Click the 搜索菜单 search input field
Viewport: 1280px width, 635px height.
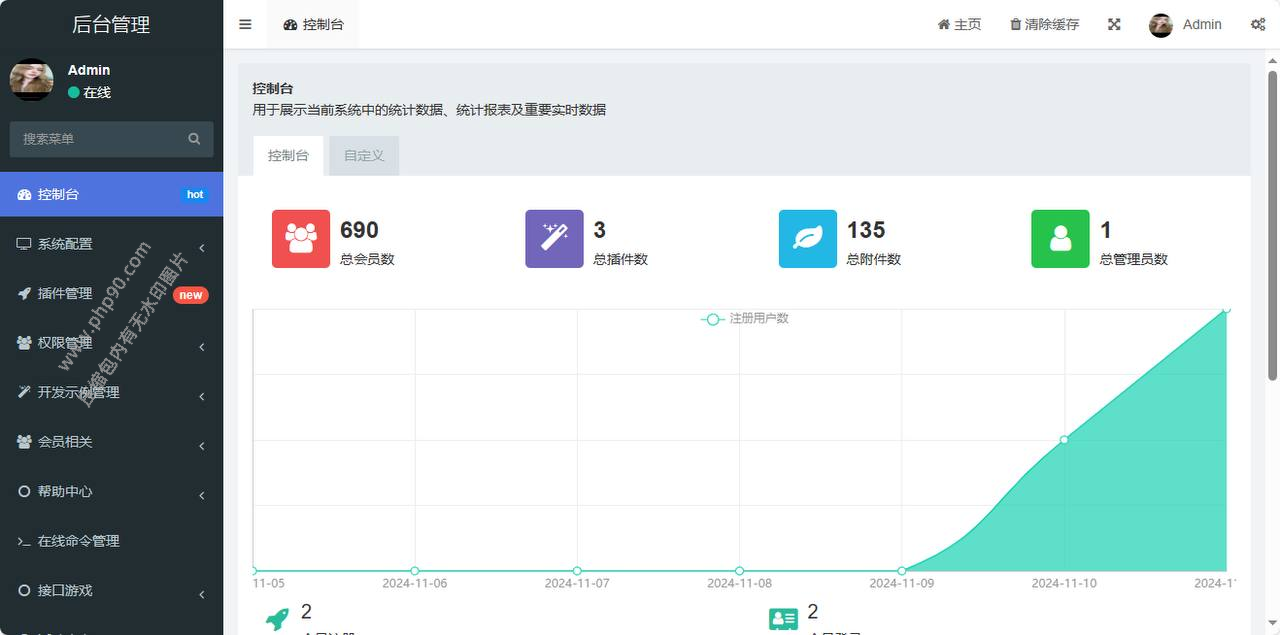(x=98, y=139)
